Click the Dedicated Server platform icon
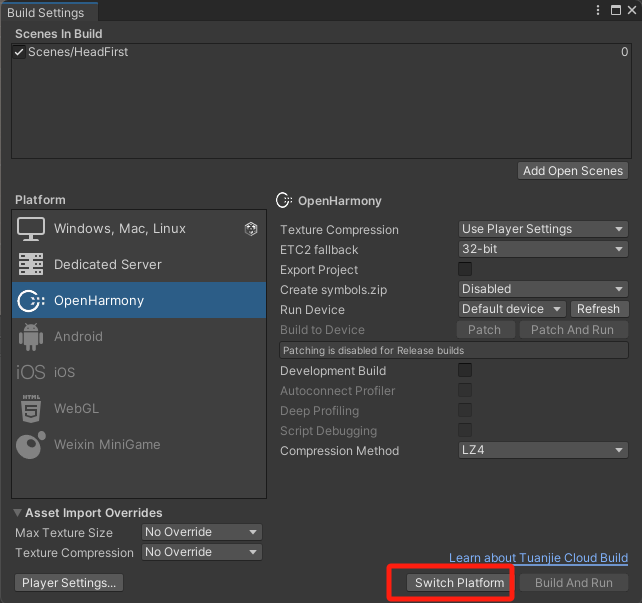The width and height of the screenshot is (642, 603). click(x=31, y=264)
